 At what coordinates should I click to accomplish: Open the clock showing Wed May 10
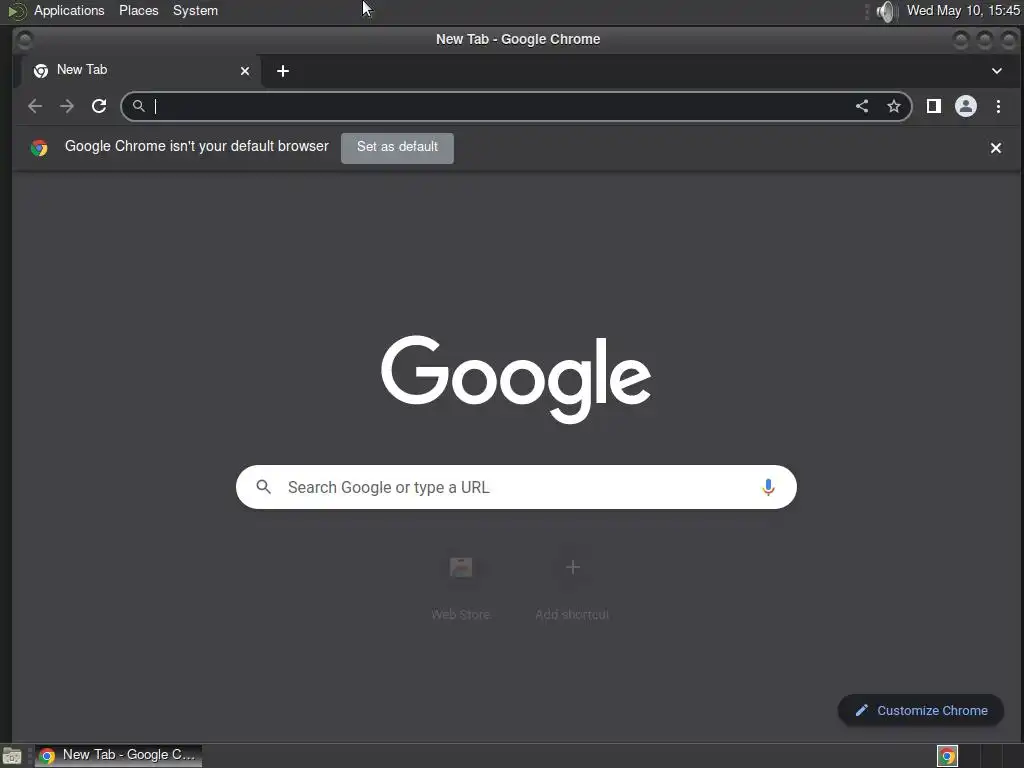pos(963,10)
